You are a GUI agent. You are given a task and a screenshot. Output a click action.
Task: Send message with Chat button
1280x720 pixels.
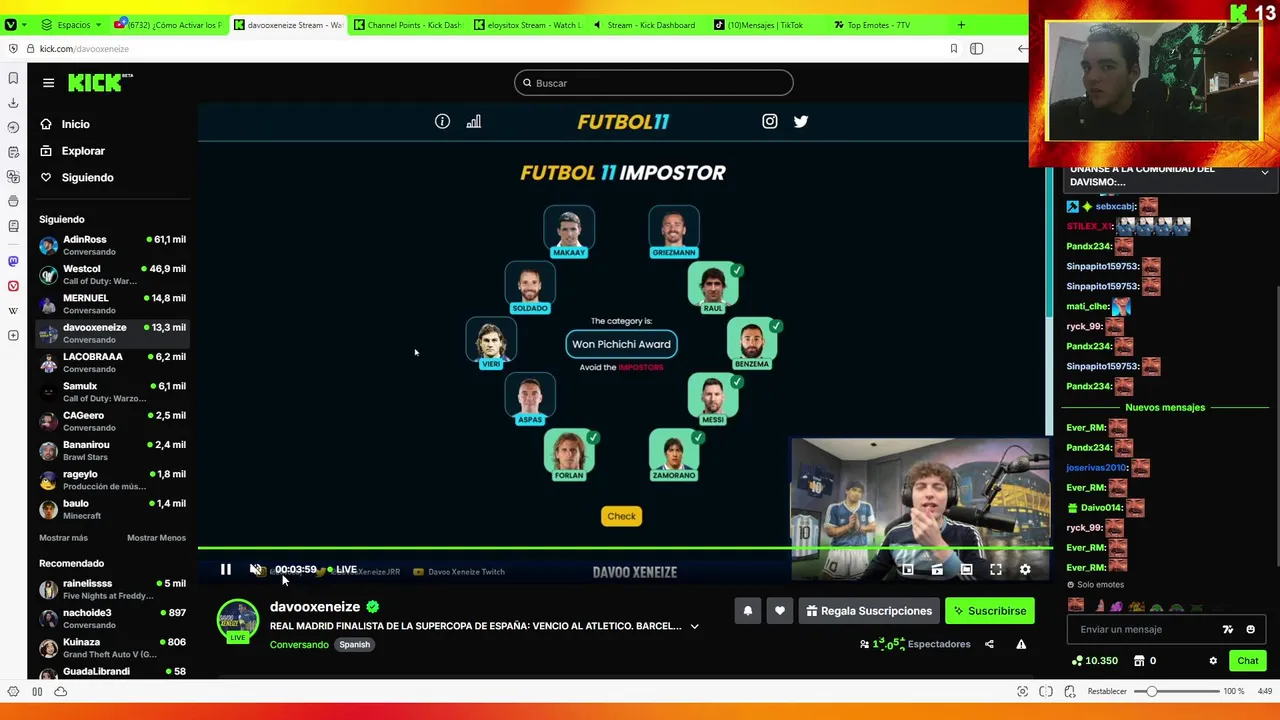[1248, 661]
